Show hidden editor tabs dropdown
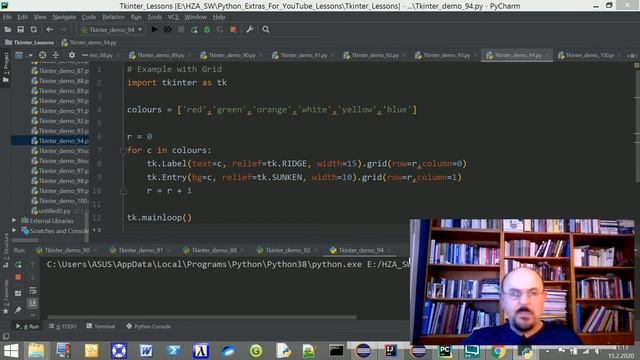640x360 pixels. coord(631,56)
